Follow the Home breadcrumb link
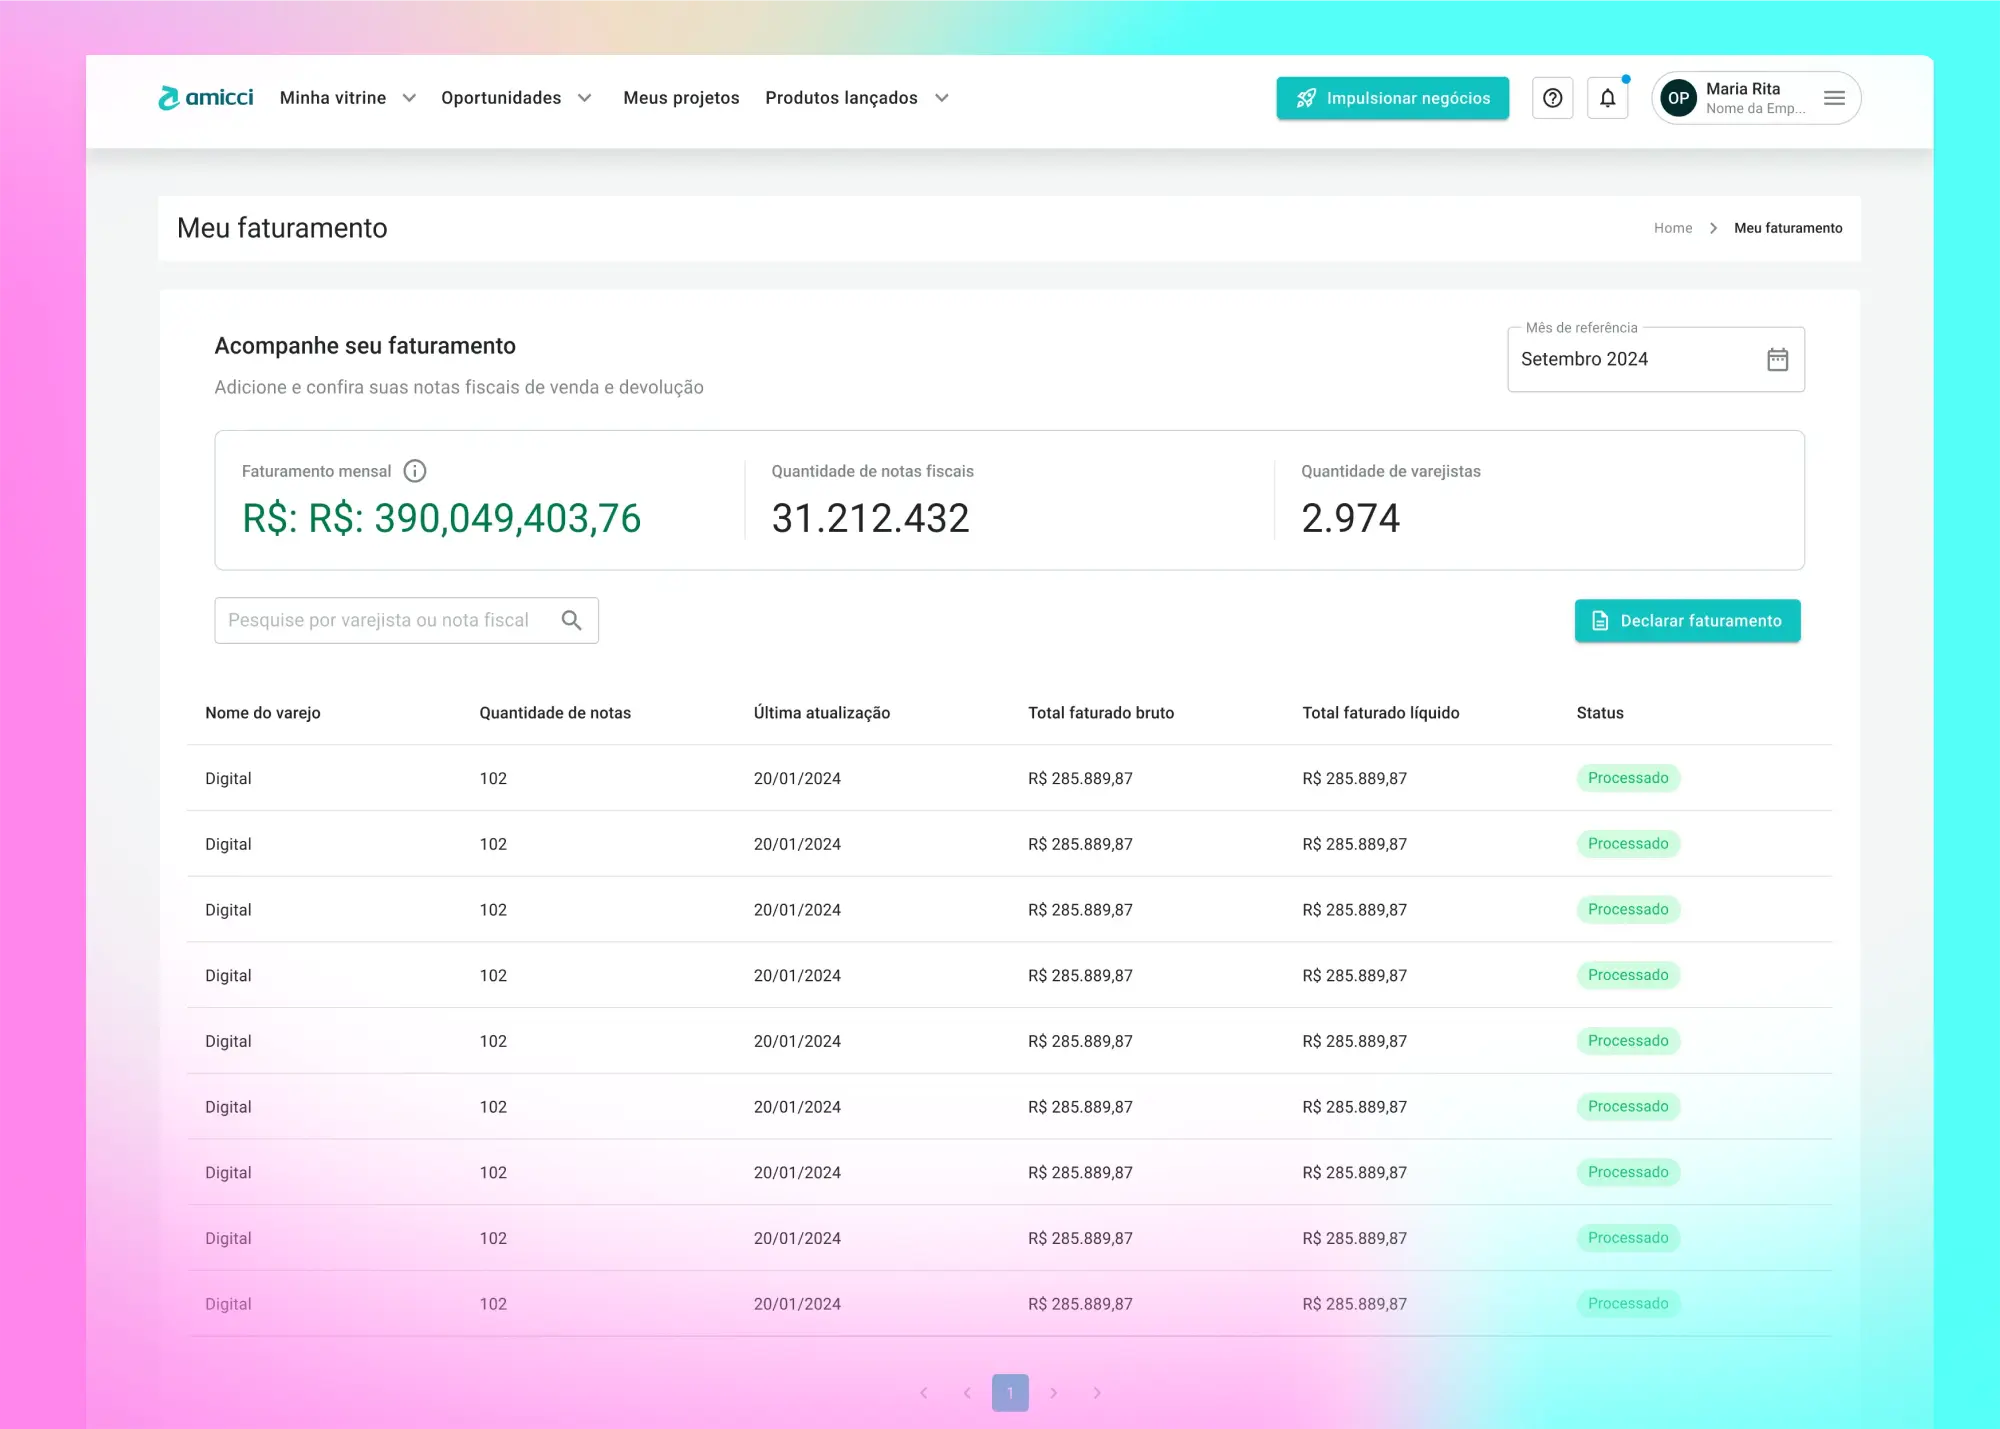Viewport: 2000px width, 1429px height. tap(1672, 228)
